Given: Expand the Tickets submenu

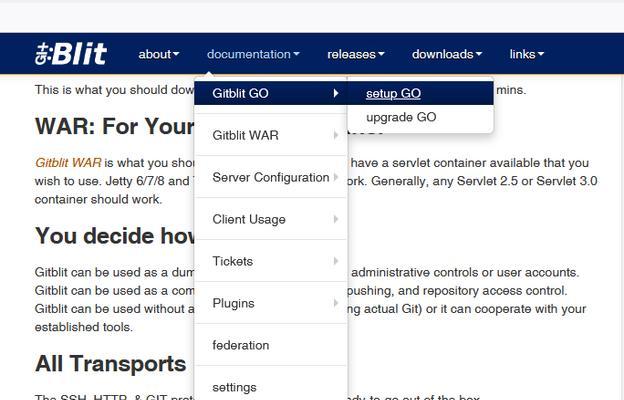Looking at the screenshot, I should click(x=271, y=261).
